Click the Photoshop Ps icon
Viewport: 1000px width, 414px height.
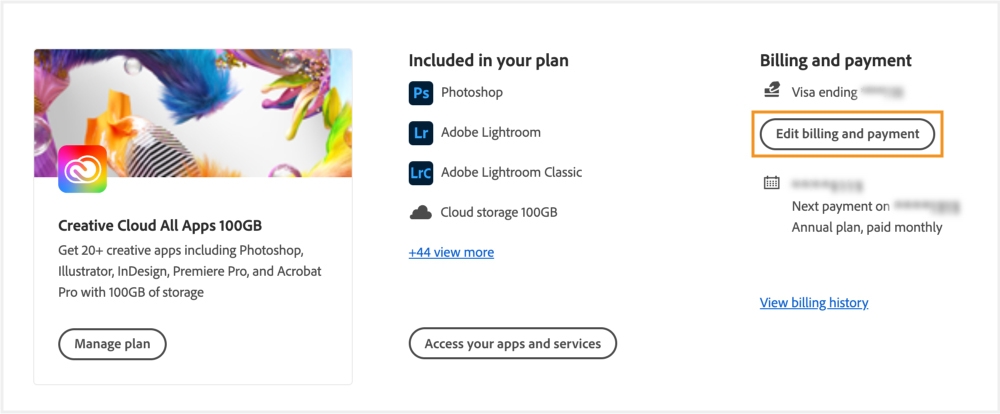pos(421,93)
